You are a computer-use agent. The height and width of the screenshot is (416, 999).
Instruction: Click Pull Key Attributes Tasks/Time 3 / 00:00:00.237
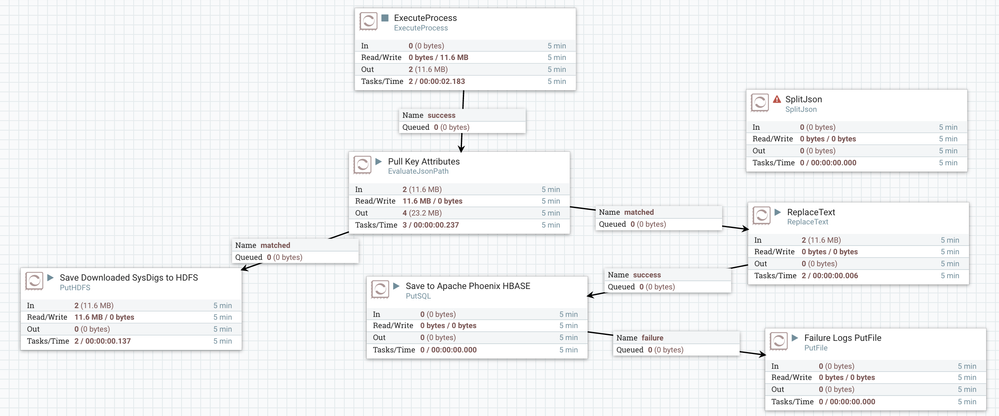click(431, 225)
